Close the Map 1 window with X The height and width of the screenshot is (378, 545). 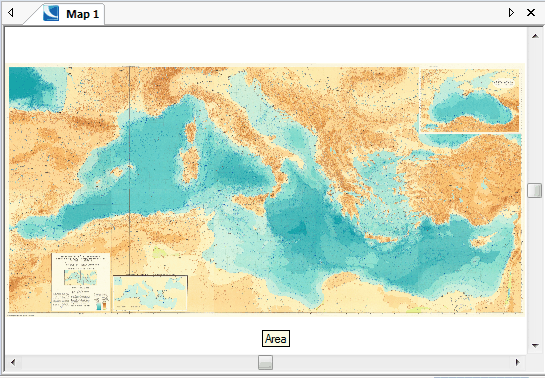[x=531, y=13]
